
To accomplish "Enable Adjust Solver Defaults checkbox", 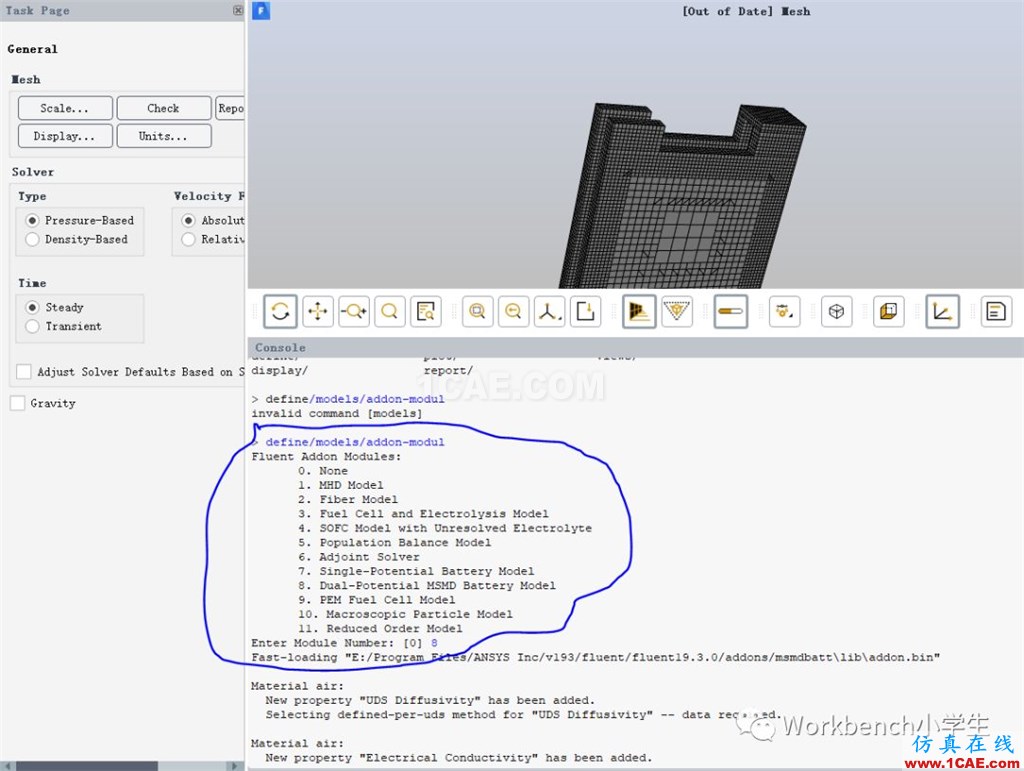I will [x=24, y=372].
